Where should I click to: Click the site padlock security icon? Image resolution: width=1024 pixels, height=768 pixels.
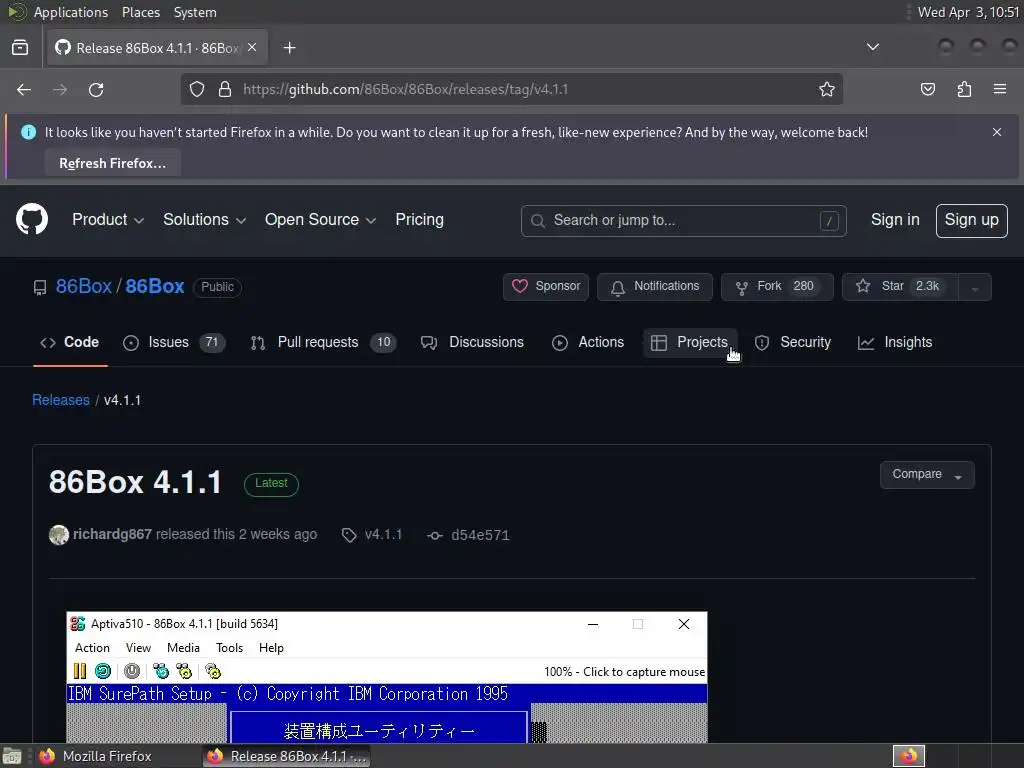[x=225, y=89]
